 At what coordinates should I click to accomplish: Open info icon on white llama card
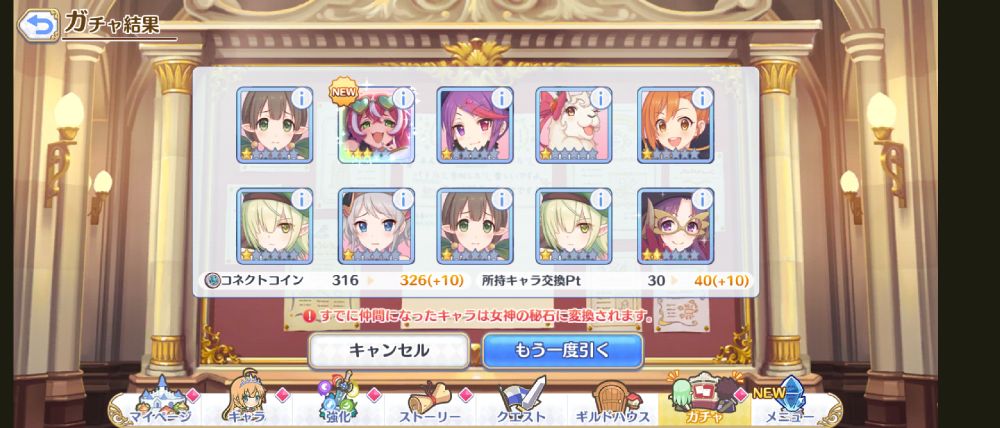601,98
